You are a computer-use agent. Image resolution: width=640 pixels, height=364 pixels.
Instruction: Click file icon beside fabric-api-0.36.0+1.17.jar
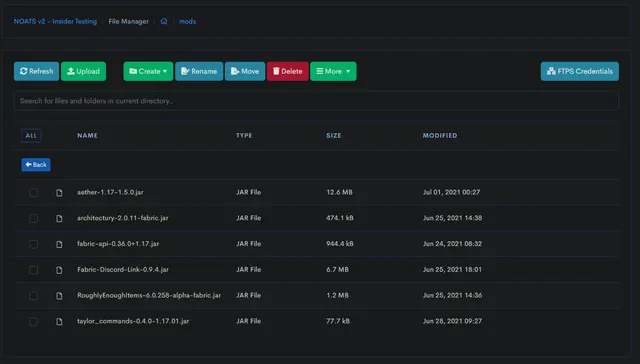59,244
